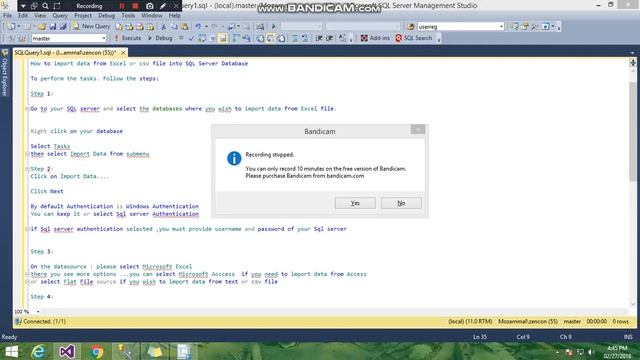Click the SQL Search button
Viewport: 640px width, 360px height.
click(413, 38)
